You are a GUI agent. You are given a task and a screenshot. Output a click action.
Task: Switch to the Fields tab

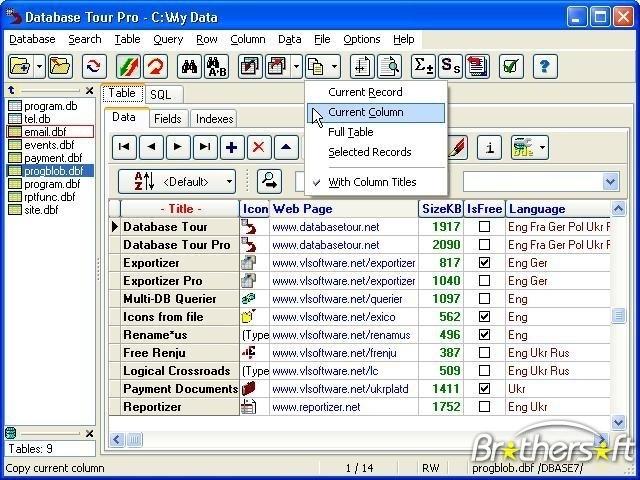pos(168,119)
